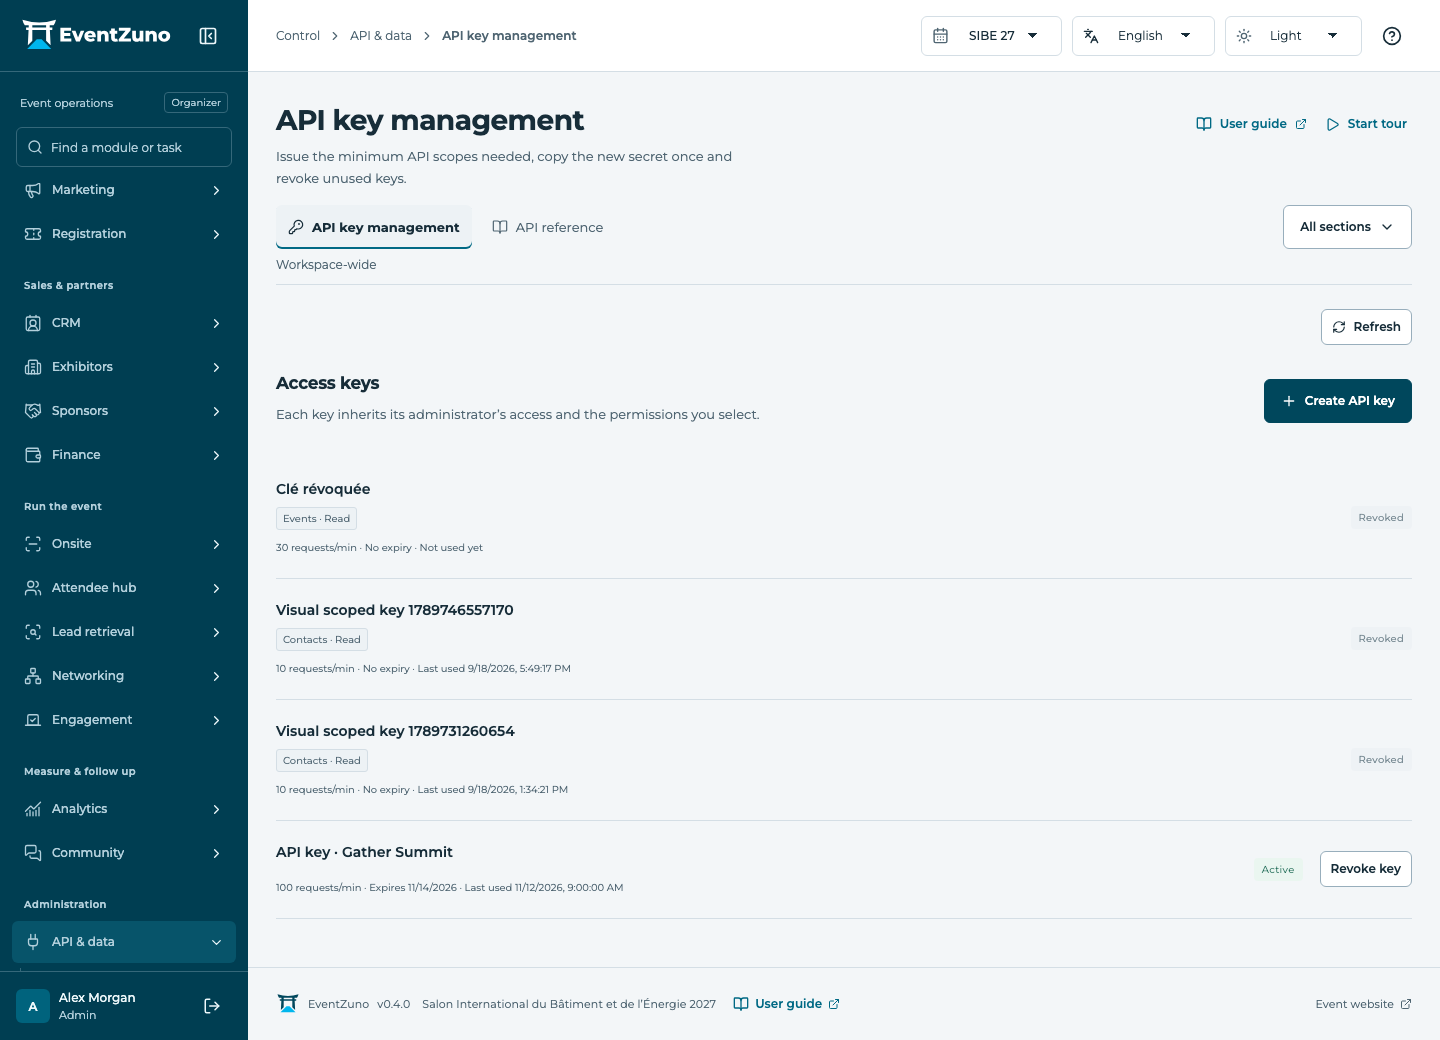Click the Events · Read scope tag
1440x1040 pixels.
pyautogui.click(x=316, y=519)
